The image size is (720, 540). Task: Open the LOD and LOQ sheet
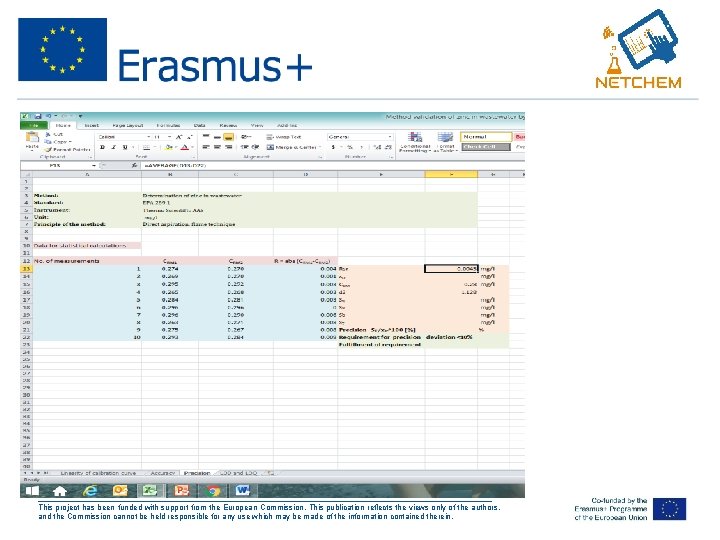(238, 472)
